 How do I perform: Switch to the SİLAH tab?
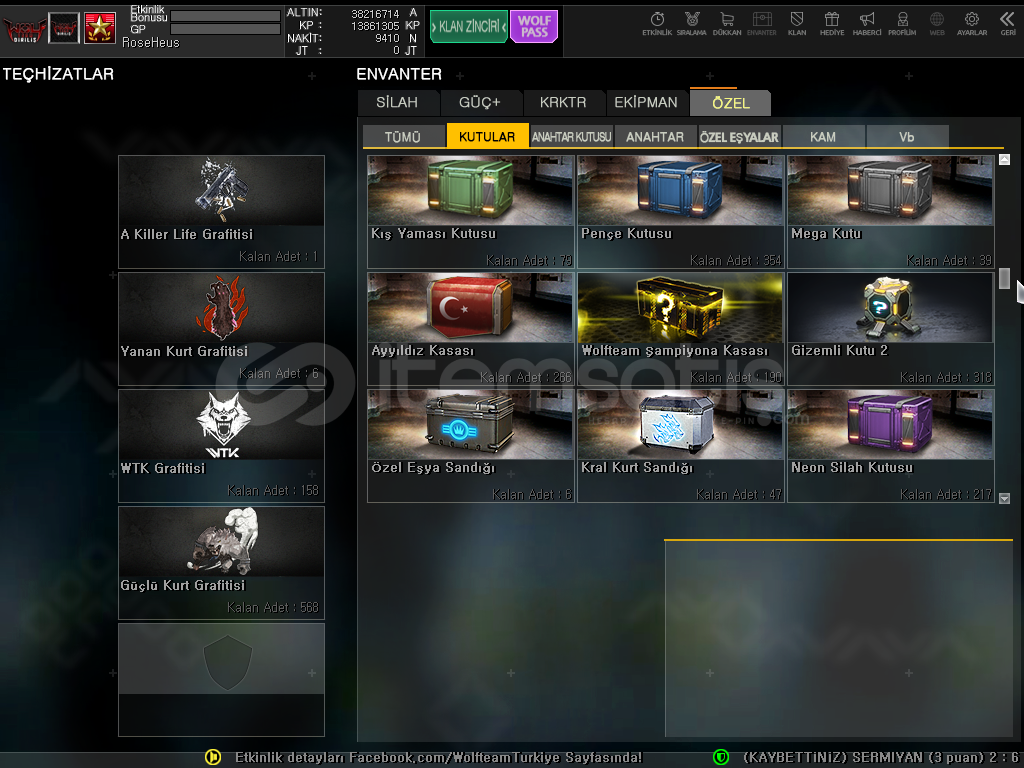tap(397, 103)
